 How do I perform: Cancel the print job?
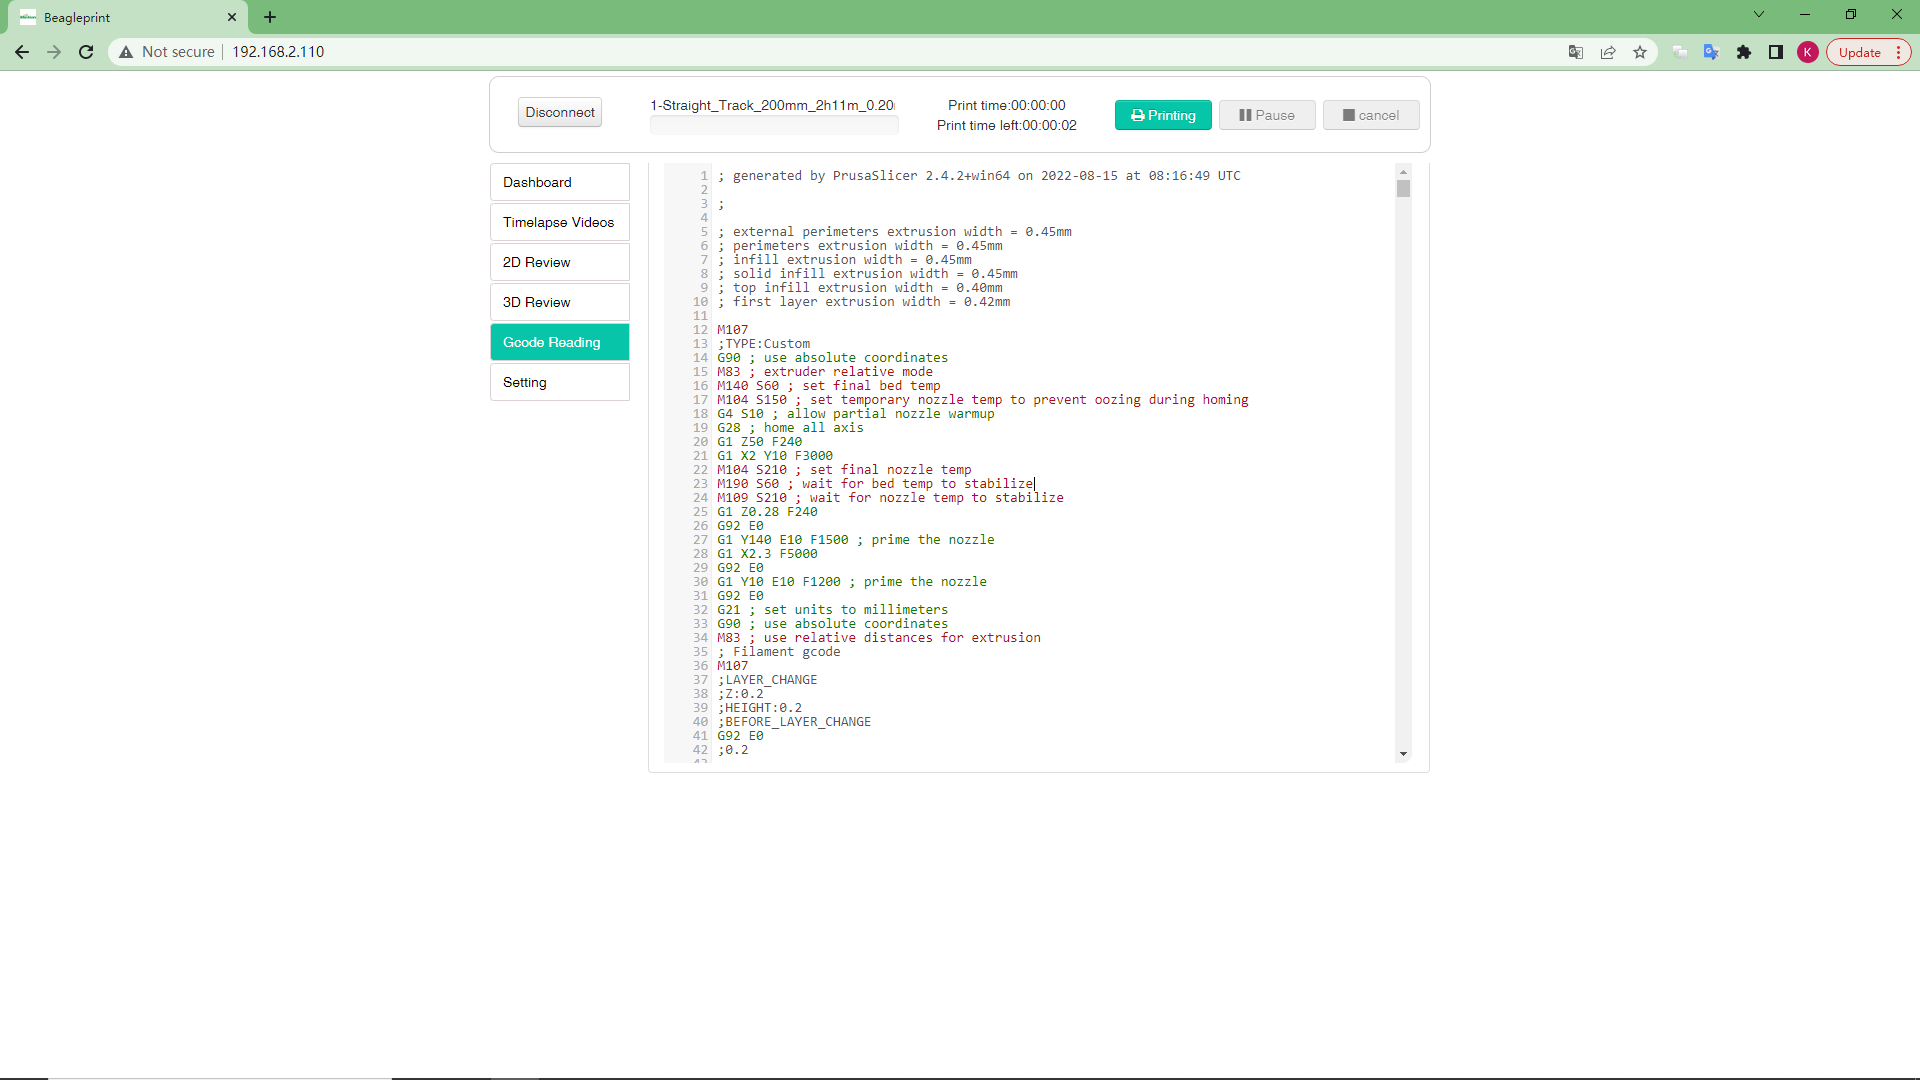pos(1370,115)
